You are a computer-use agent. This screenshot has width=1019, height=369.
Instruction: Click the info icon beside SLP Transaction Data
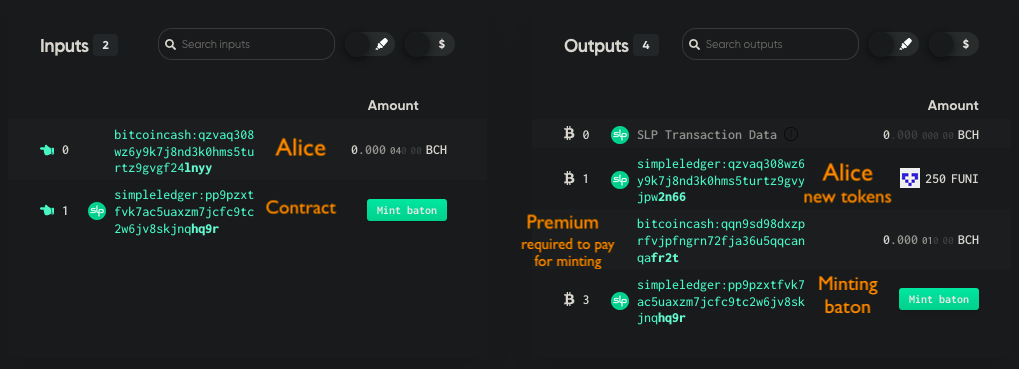pos(791,134)
